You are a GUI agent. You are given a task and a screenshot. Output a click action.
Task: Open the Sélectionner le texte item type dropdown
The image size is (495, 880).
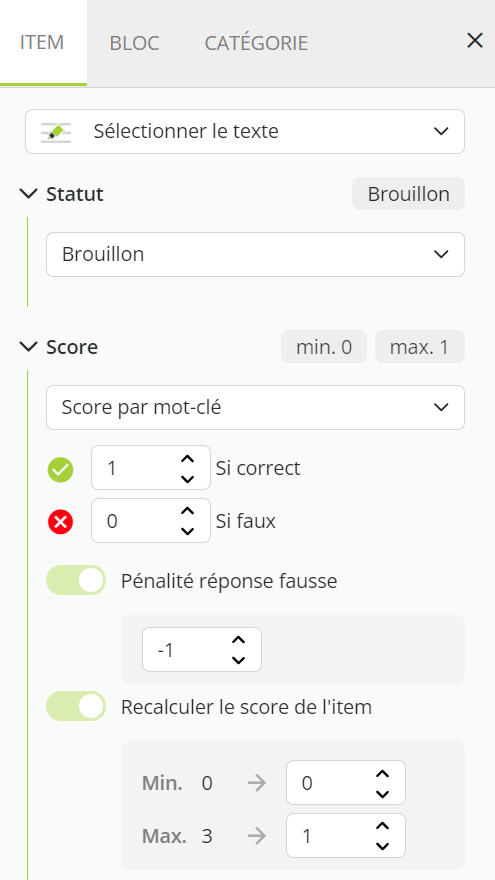[x=245, y=131]
